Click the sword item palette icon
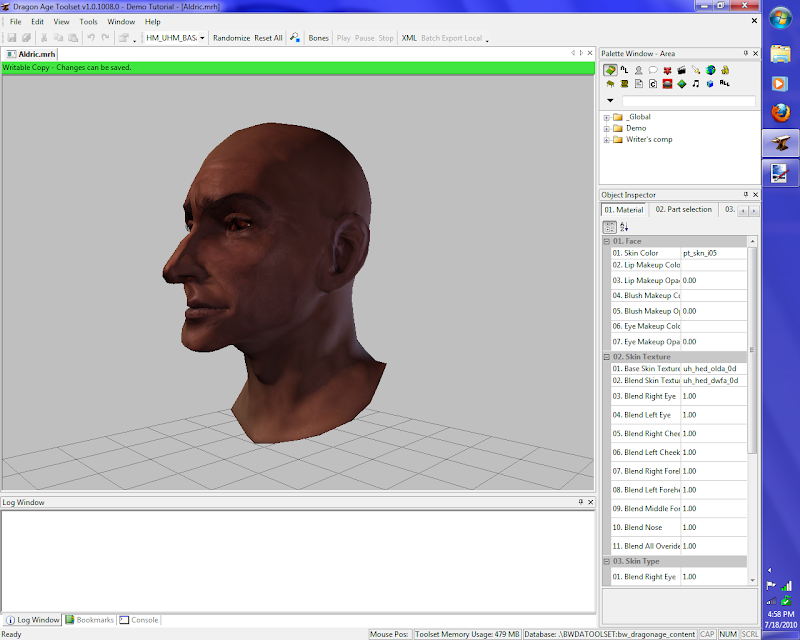This screenshot has width=800, height=640. (x=696, y=70)
